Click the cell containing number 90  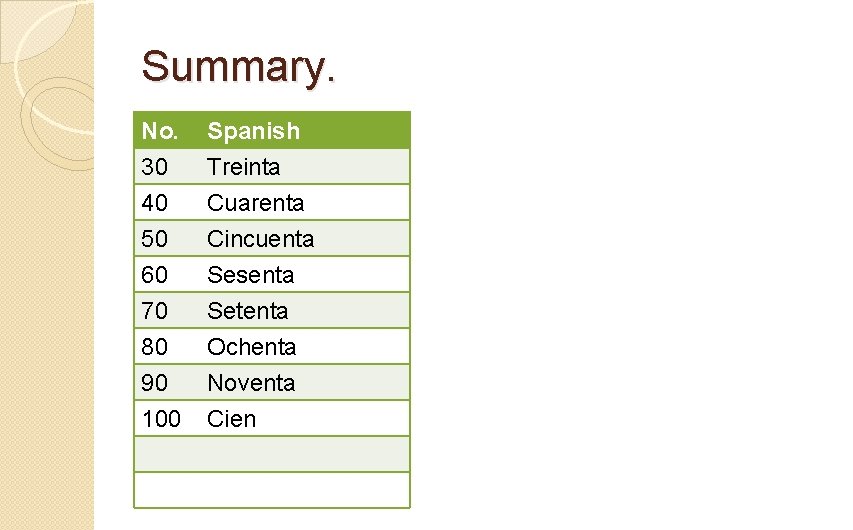pos(155,383)
